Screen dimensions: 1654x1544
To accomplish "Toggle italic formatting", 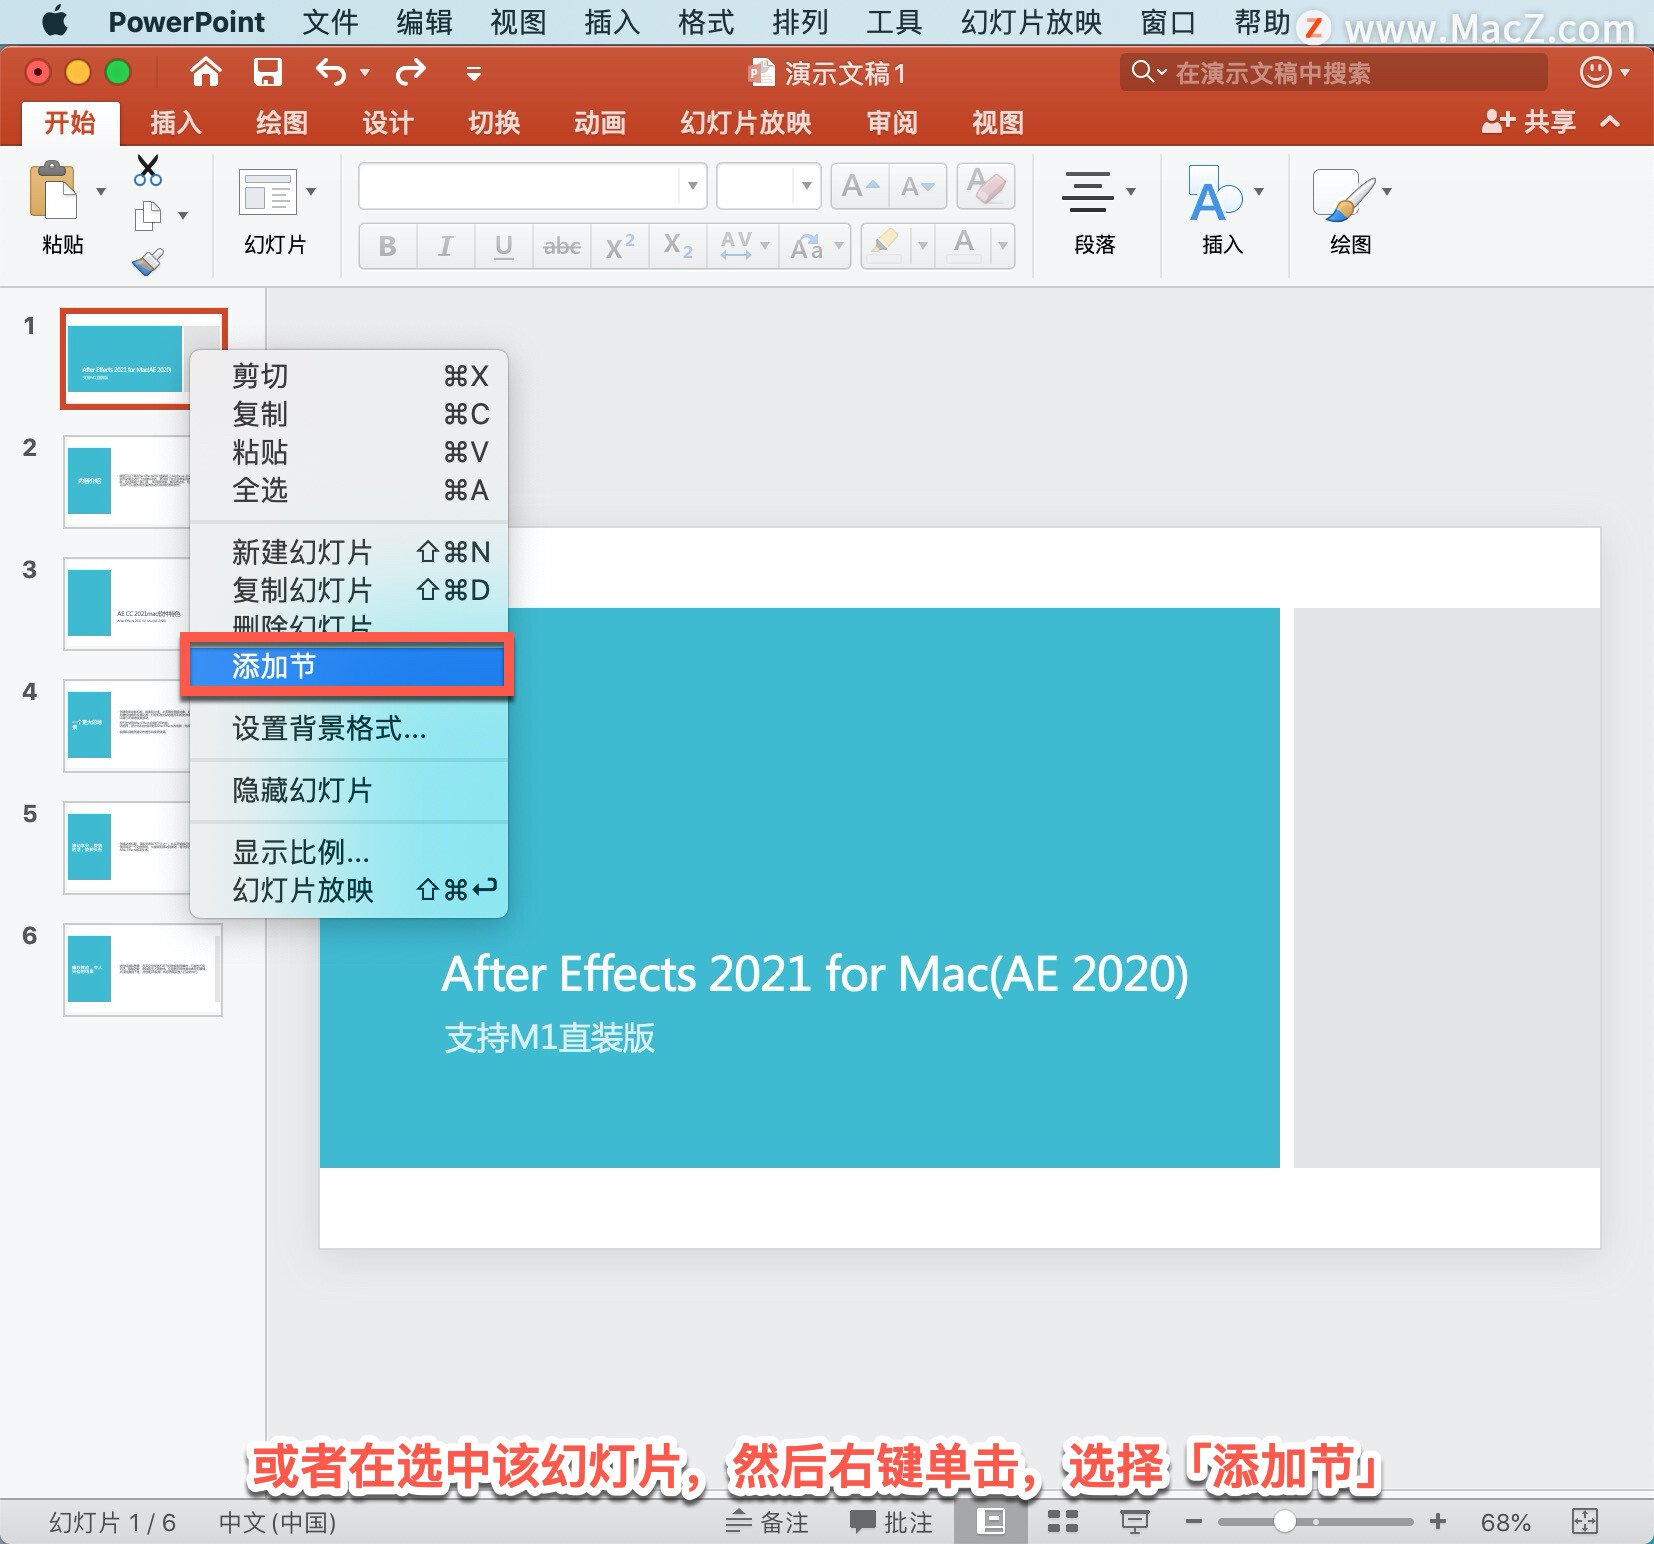I will pyautogui.click(x=446, y=246).
